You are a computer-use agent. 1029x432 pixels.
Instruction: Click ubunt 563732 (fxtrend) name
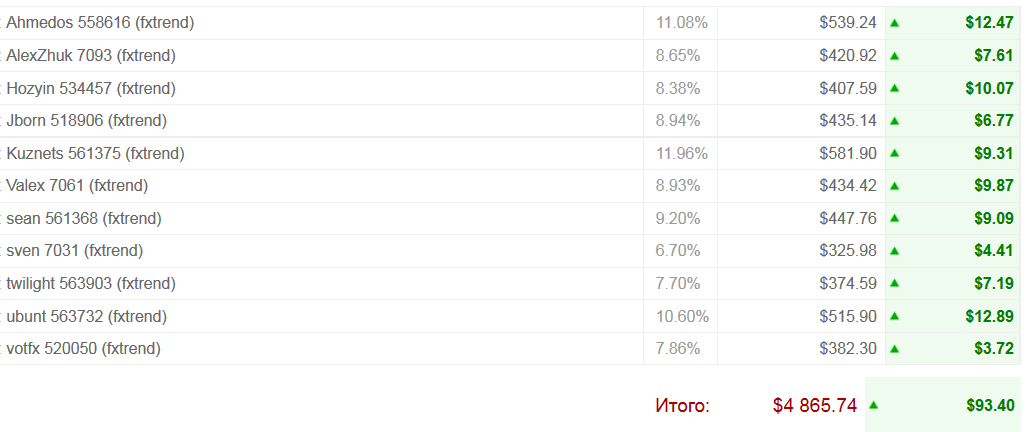(86, 316)
